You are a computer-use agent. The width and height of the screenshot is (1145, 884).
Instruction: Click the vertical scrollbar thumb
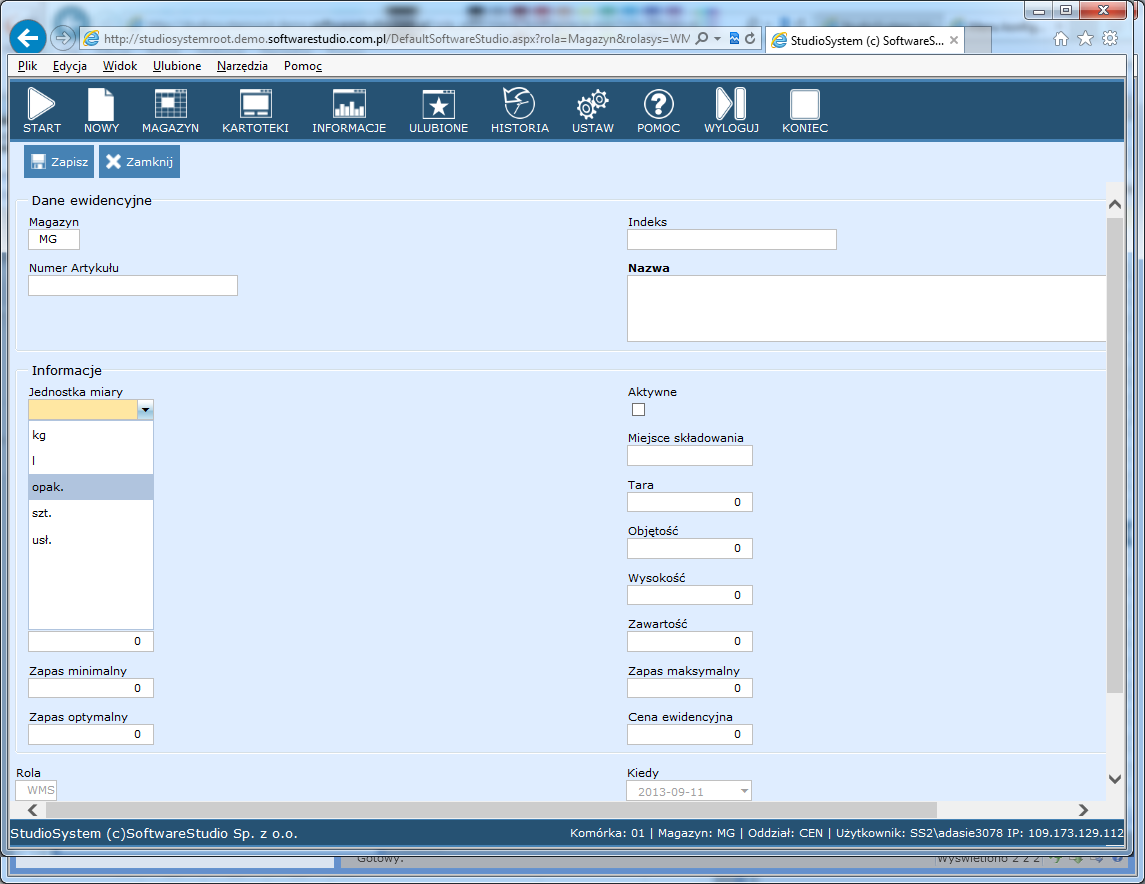(1114, 455)
